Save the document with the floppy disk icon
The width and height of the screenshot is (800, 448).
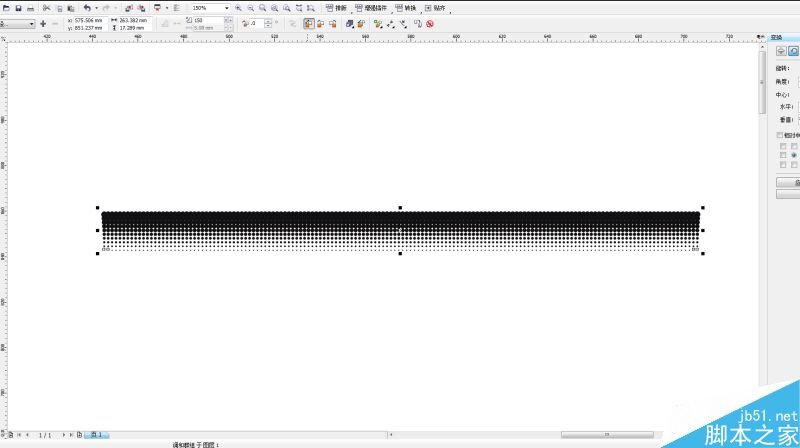pos(18,8)
